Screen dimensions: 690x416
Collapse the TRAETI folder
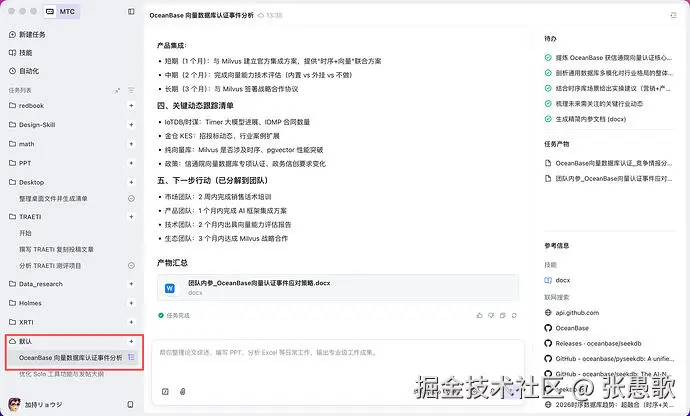tap(25, 217)
